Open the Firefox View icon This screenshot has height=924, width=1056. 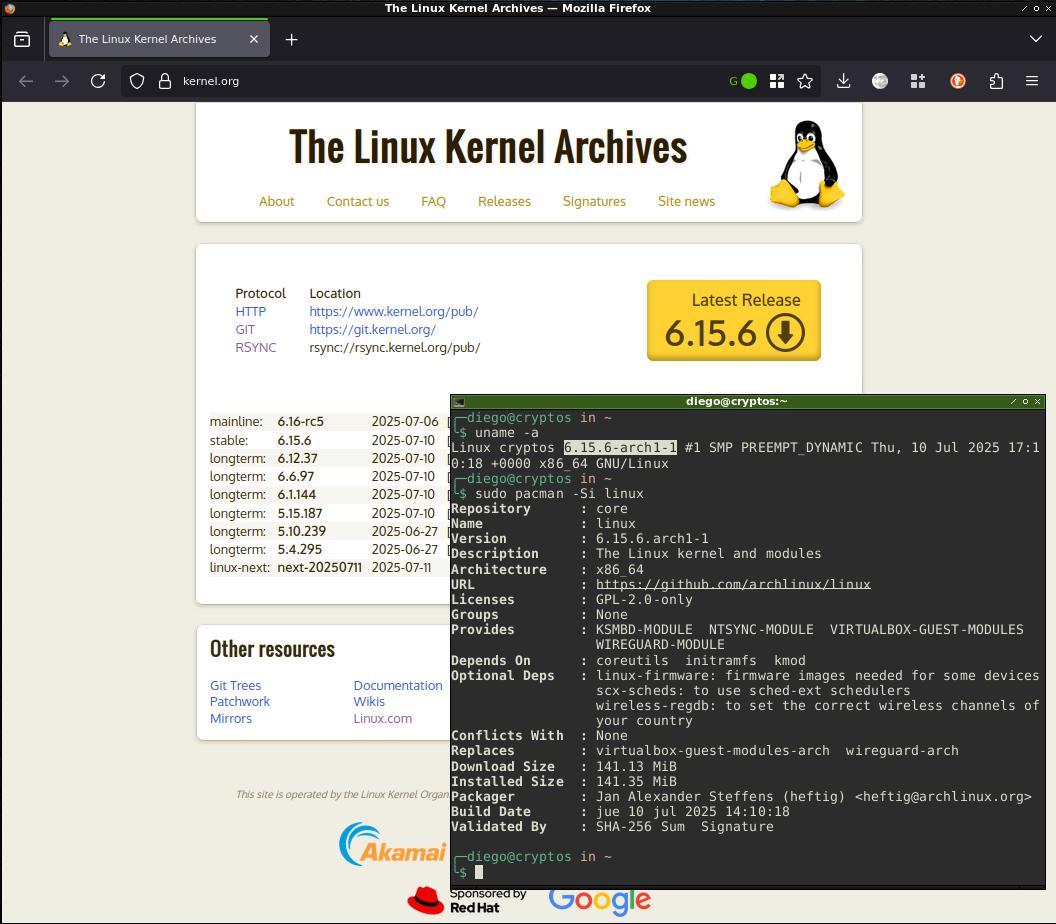22,40
